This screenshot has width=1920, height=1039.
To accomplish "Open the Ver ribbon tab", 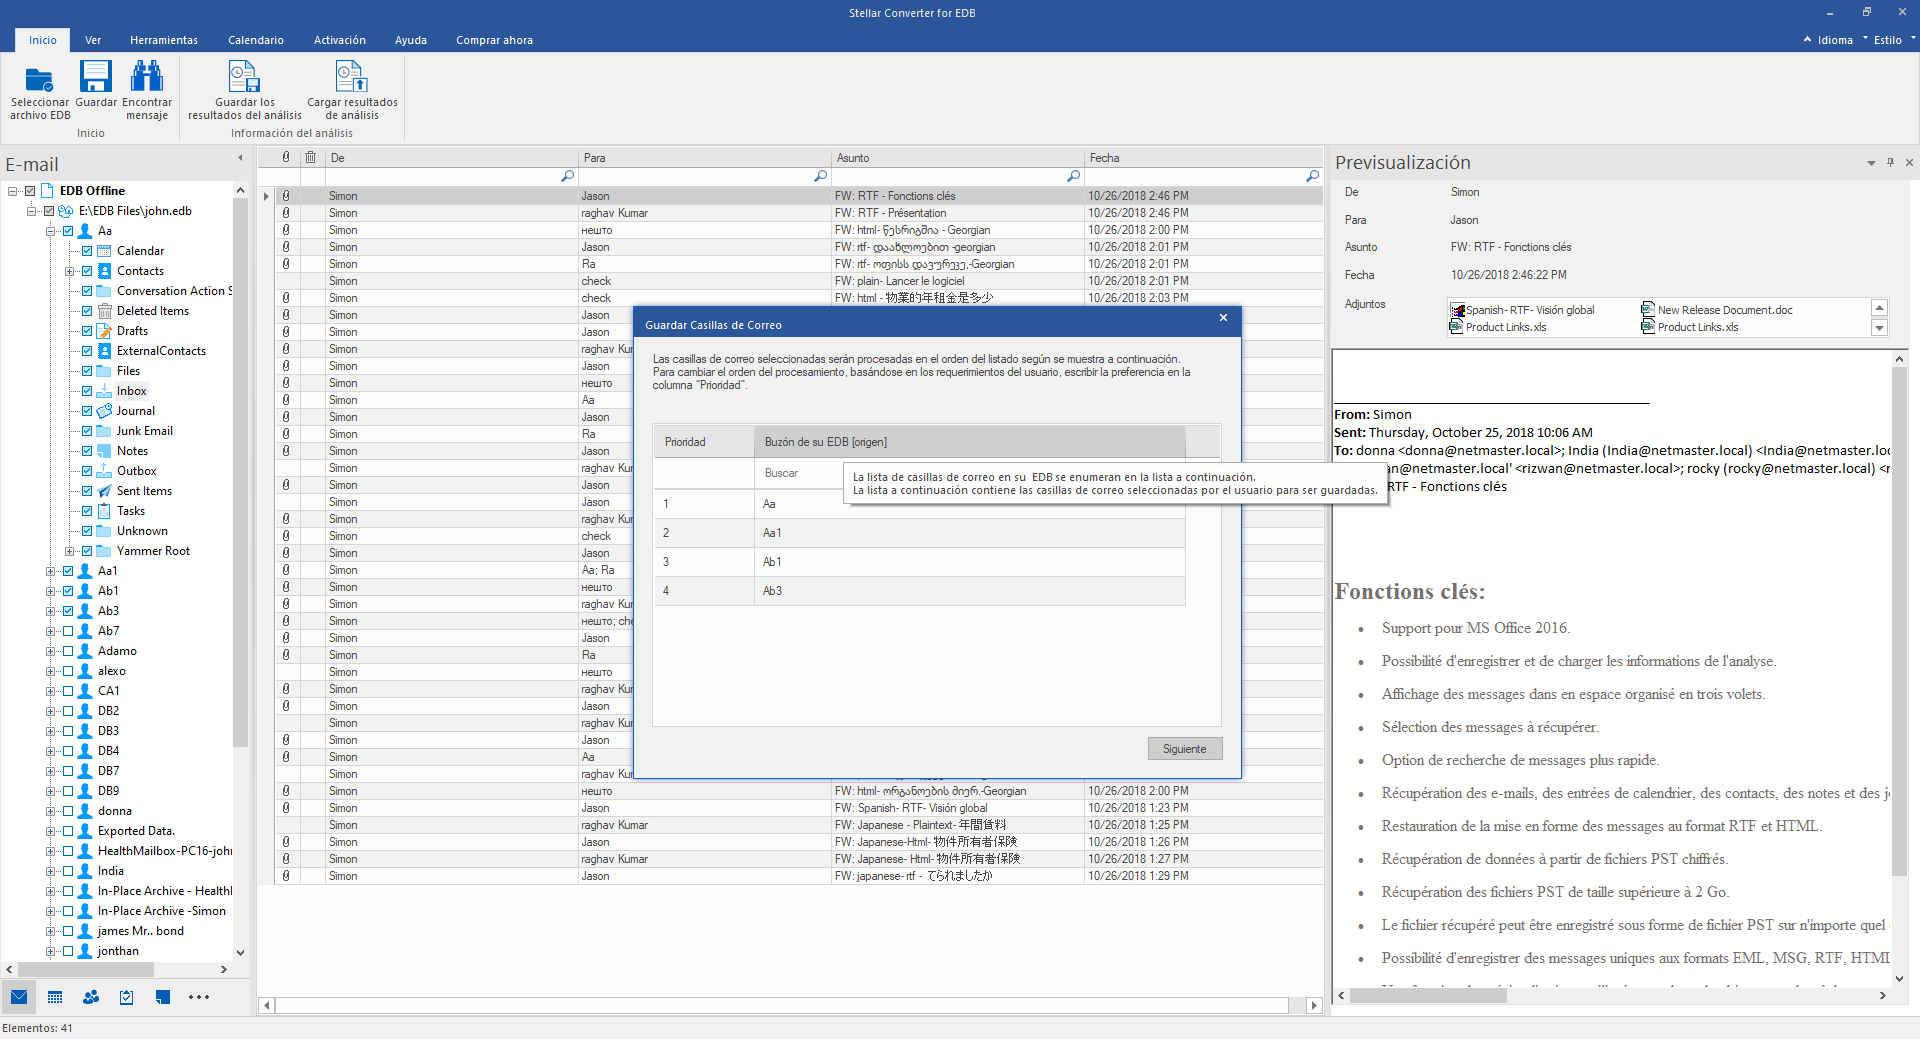I will [x=93, y=40].
